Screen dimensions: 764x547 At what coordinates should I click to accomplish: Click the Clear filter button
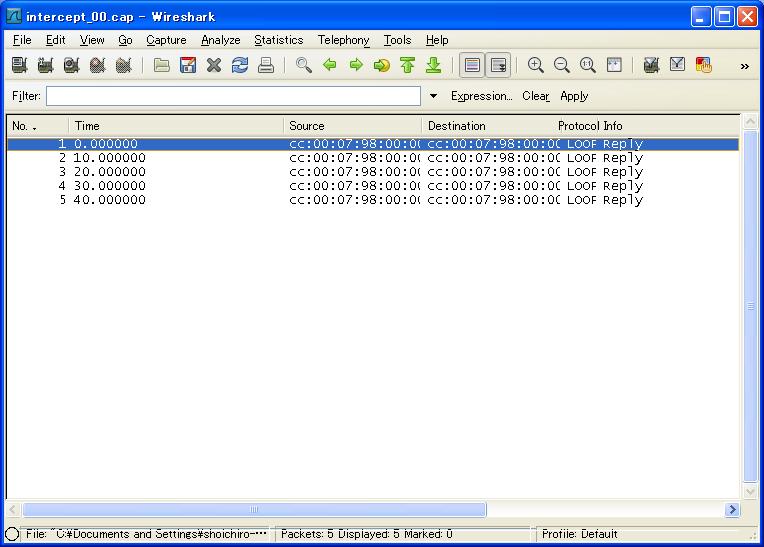[x=535, y=96]
